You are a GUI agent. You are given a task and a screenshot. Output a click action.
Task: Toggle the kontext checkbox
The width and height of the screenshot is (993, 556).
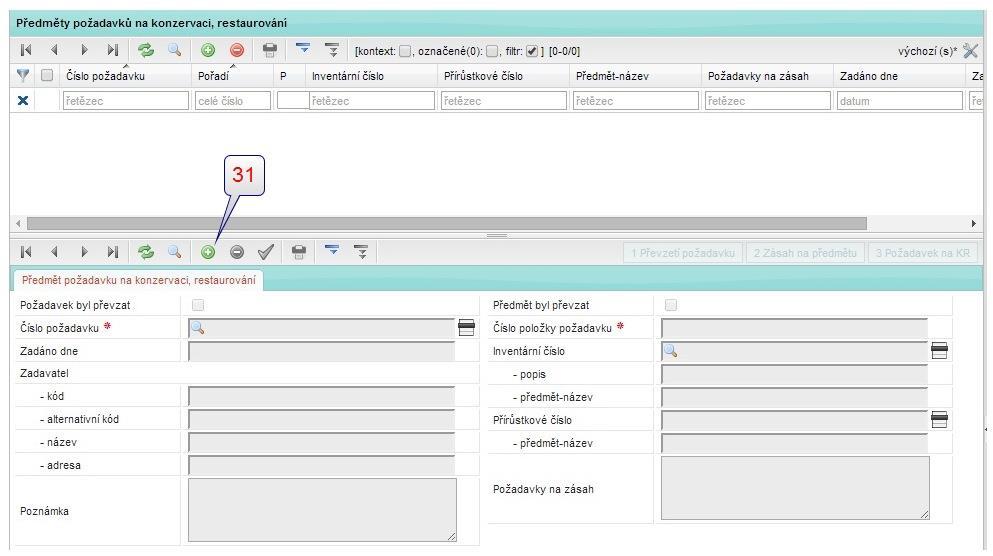tap(405, 51)
